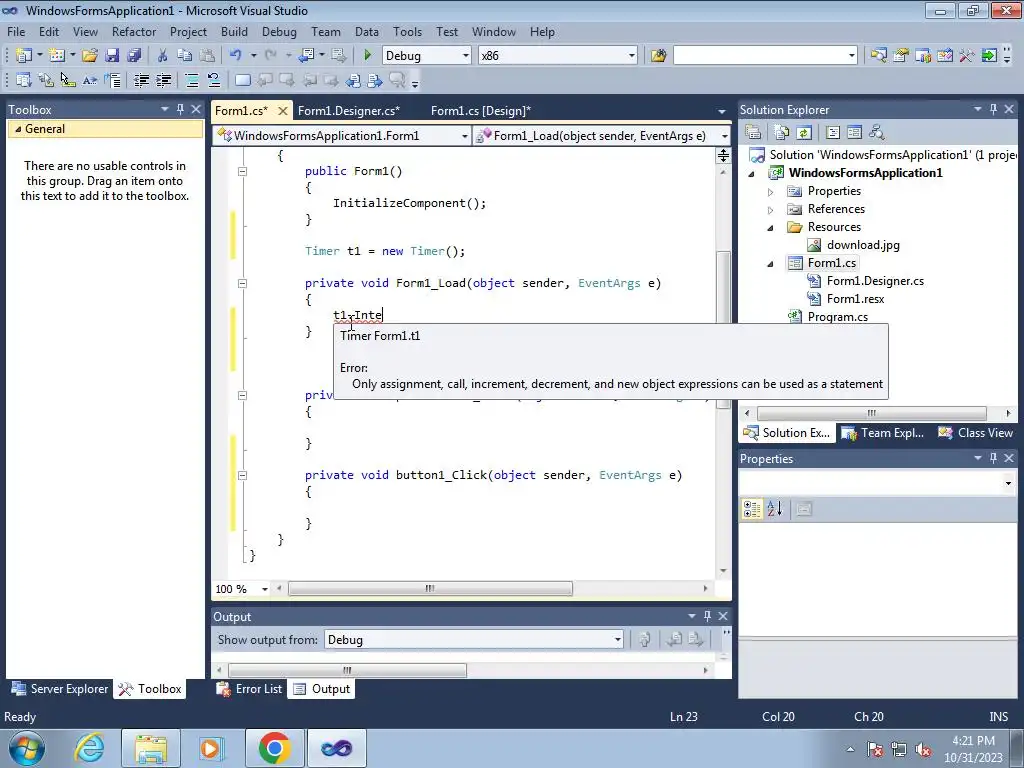This screenshot has height=768, width=1024.
Task: Open the Tools menu
Action: click(x=408, y=31)
